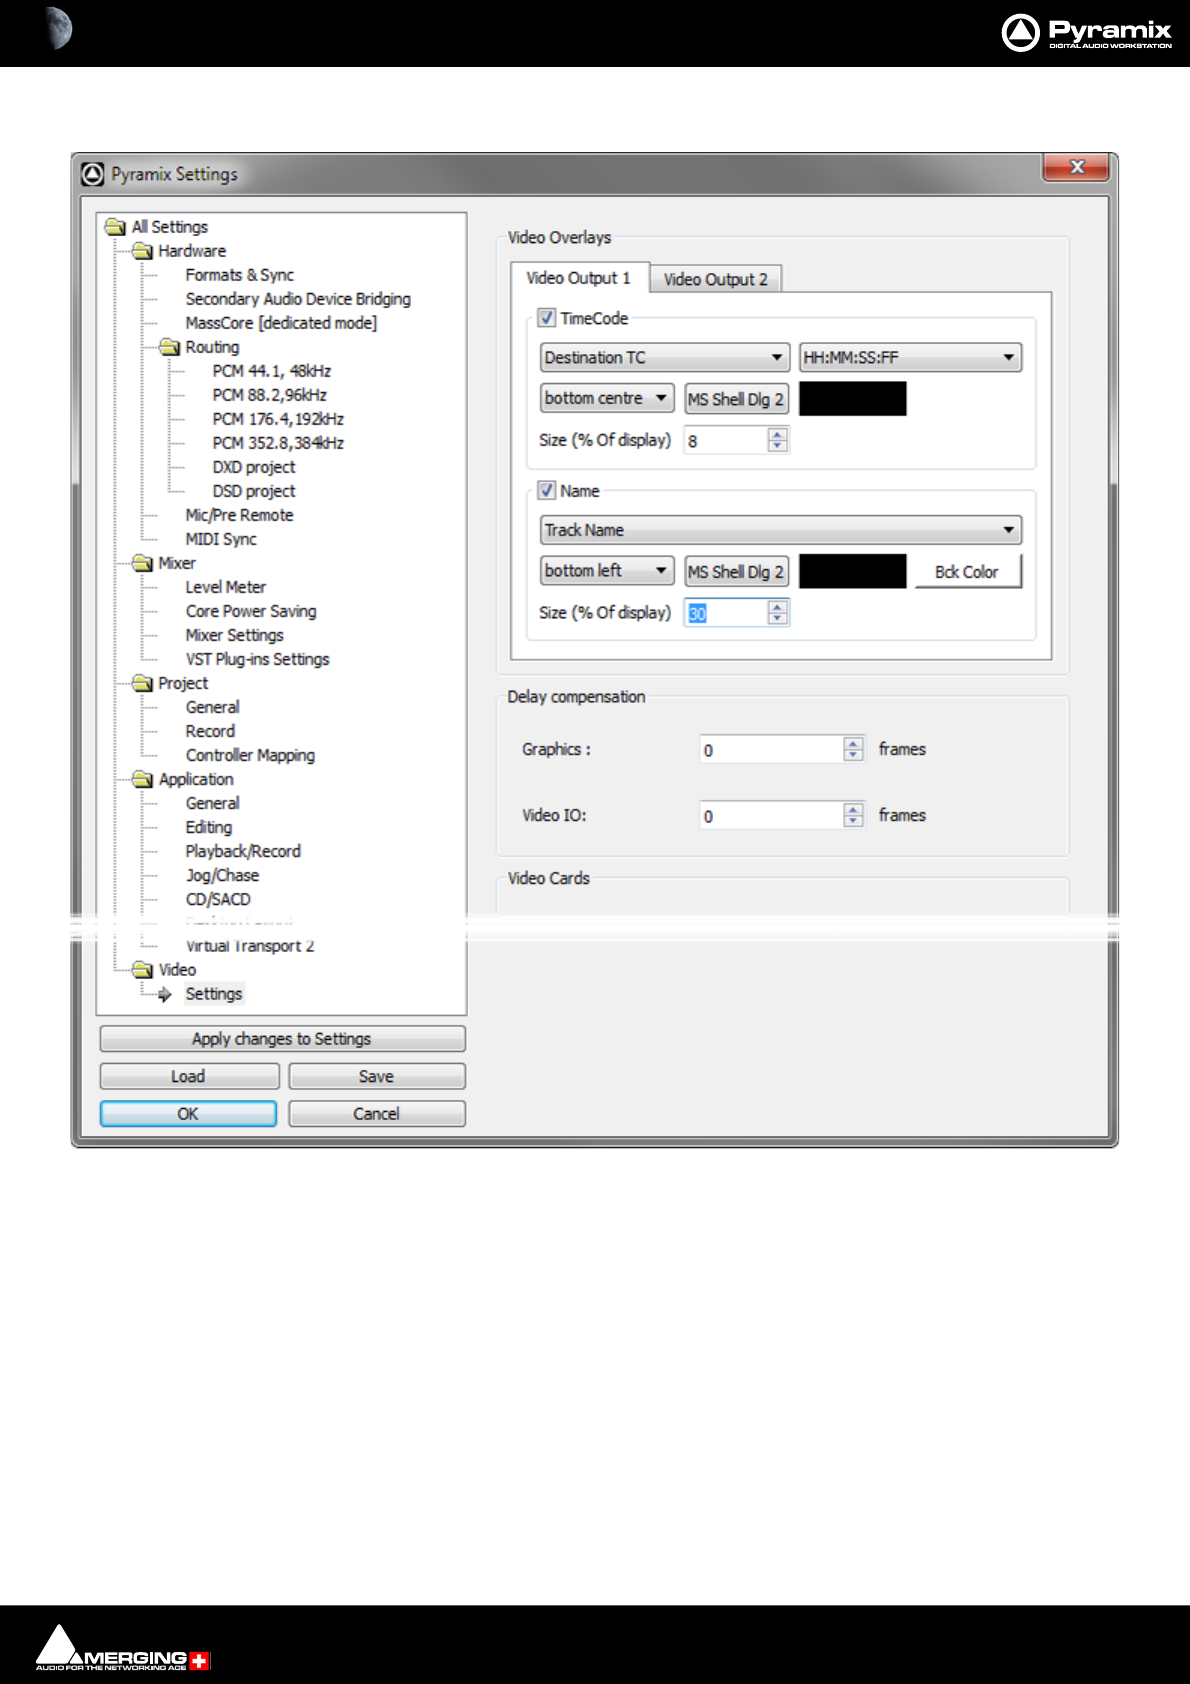The height and width of the screenshot is (1684, 1190).
Task: Select Formats & Sync in tree
Action: (240, 275)
